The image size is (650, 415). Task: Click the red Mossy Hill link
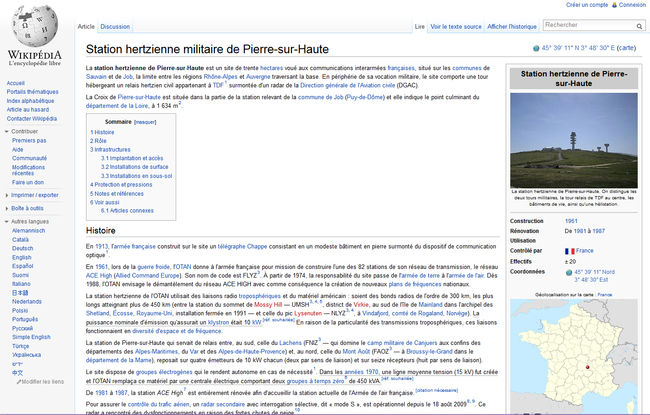tap(268, 305)
